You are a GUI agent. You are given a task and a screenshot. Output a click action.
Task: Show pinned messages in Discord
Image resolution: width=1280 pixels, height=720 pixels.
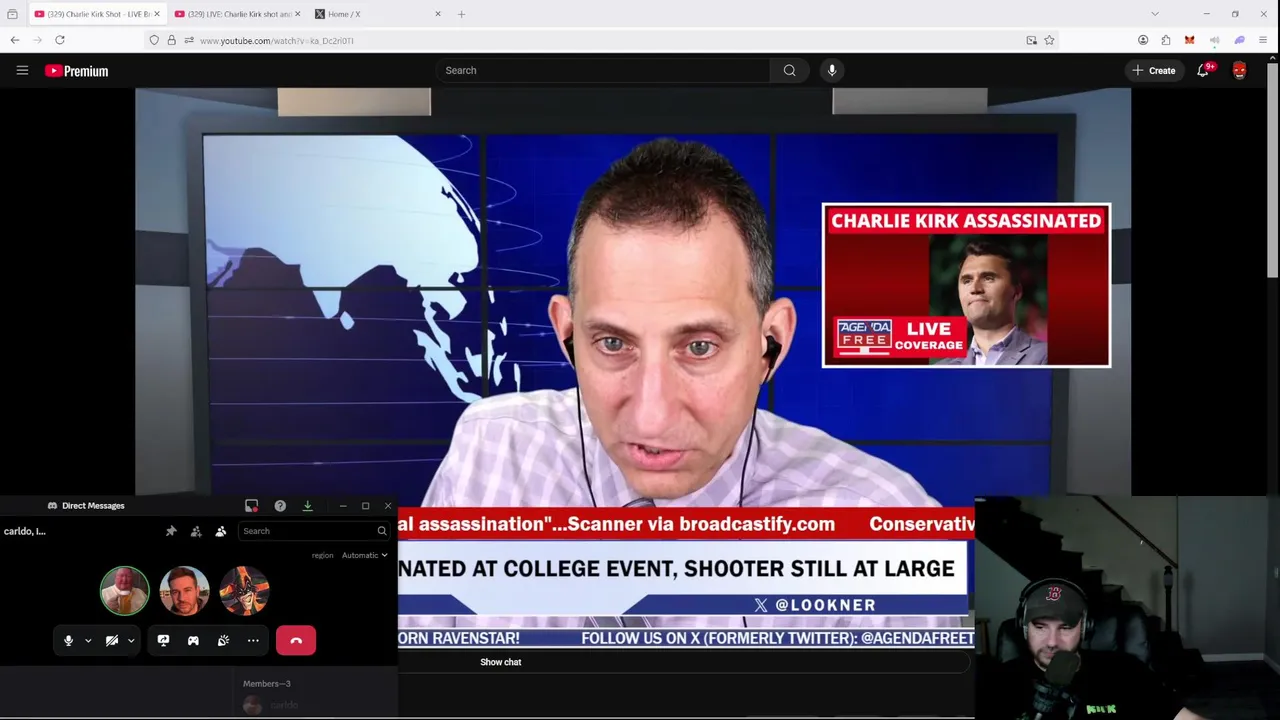coord(171,531)
